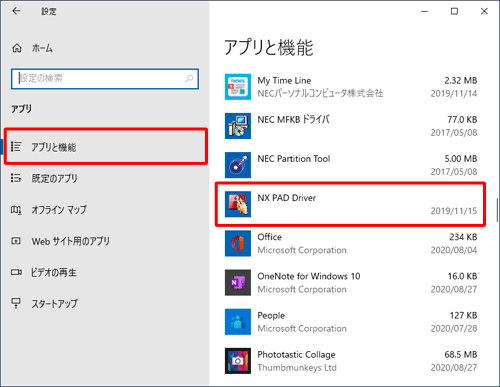
Task: Click the 2020/08/04 install date
Action: 454,250
